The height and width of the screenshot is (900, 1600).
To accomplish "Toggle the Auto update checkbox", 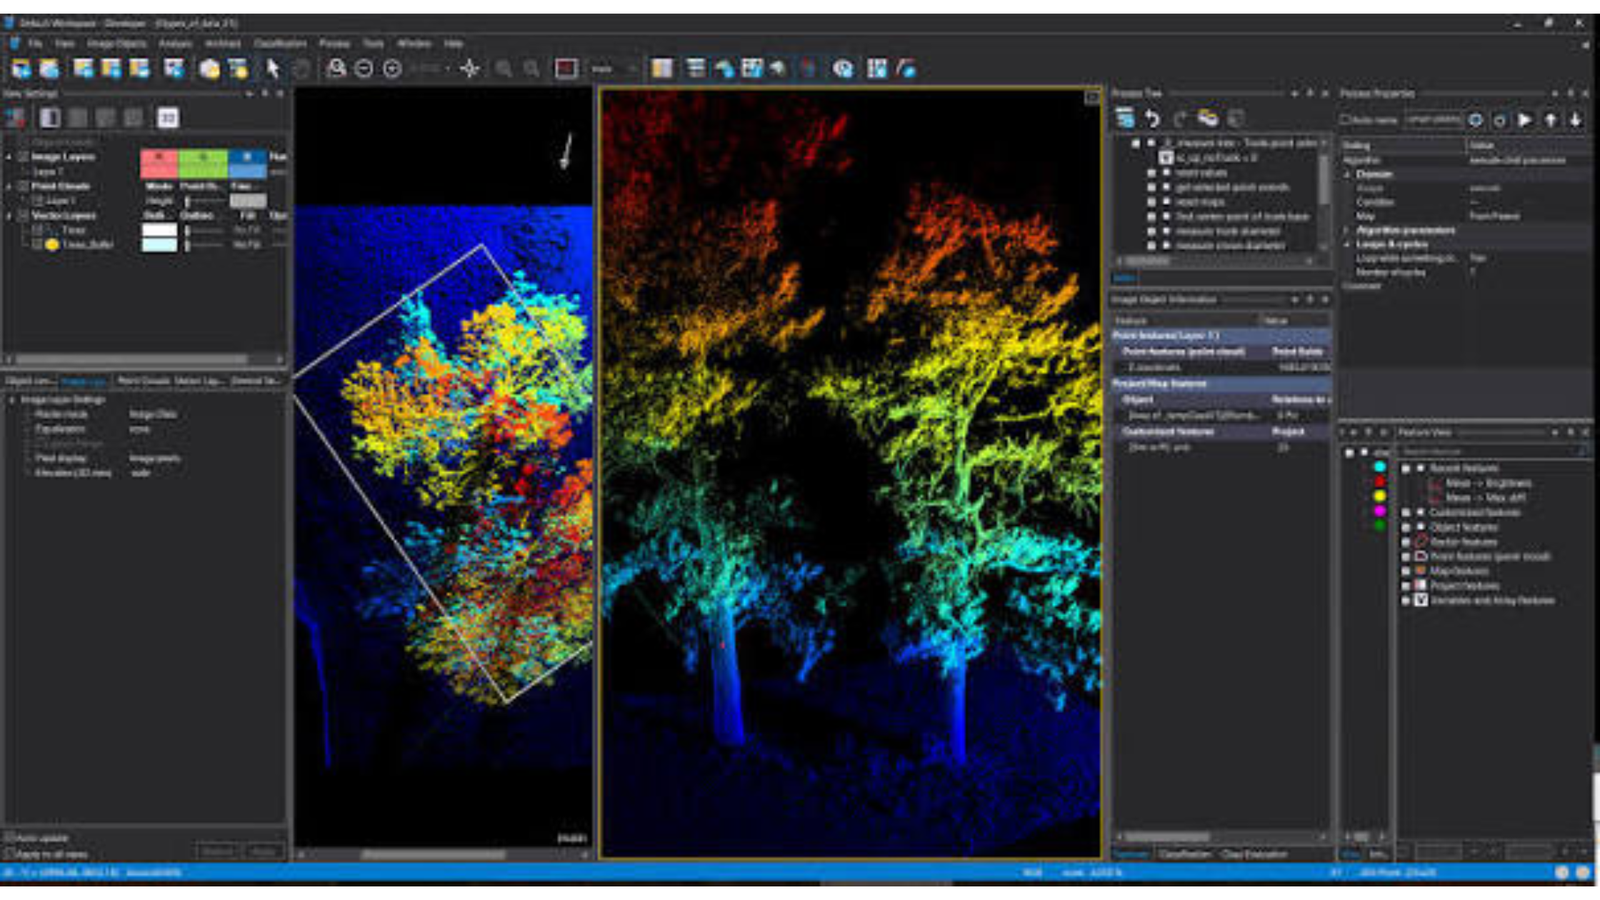I will tap(10, 838).
